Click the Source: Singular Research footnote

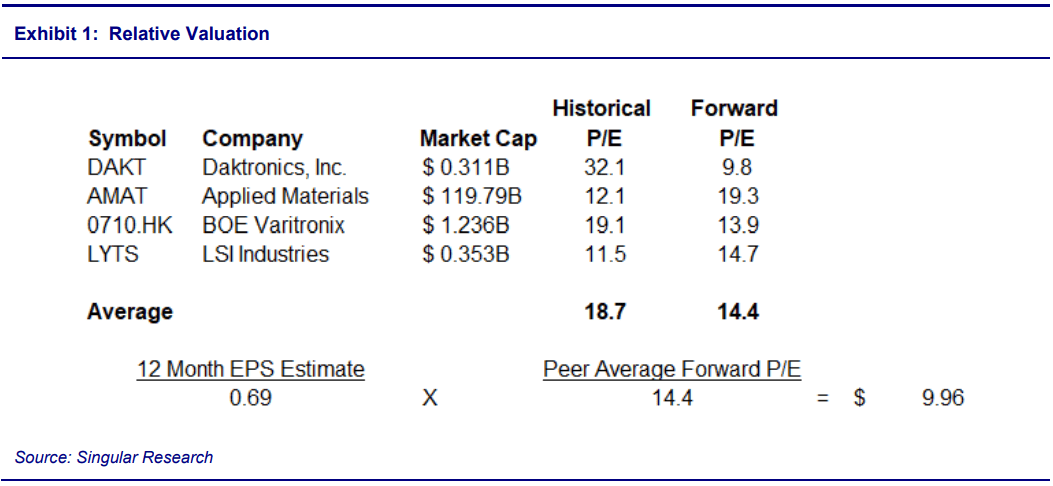114,457
